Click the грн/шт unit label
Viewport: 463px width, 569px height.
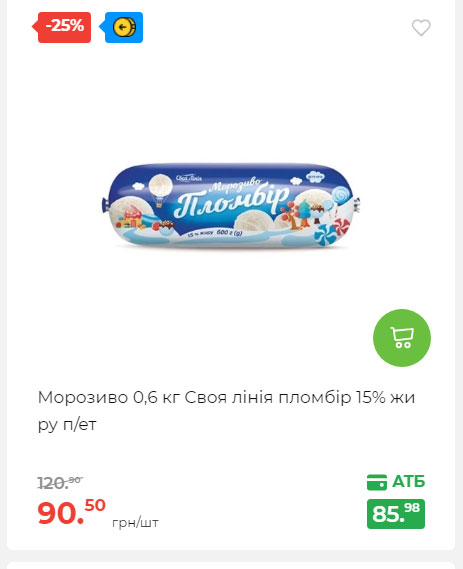(135, 523)
